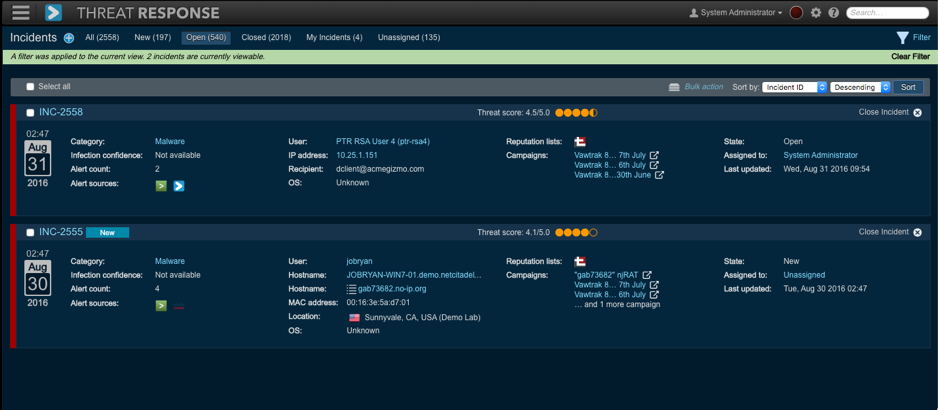Click green alert source icon in INC-2558
Image resolution: width=938 pixels, height=410 pixels.
pyautogui.click(x=161, y=186)
